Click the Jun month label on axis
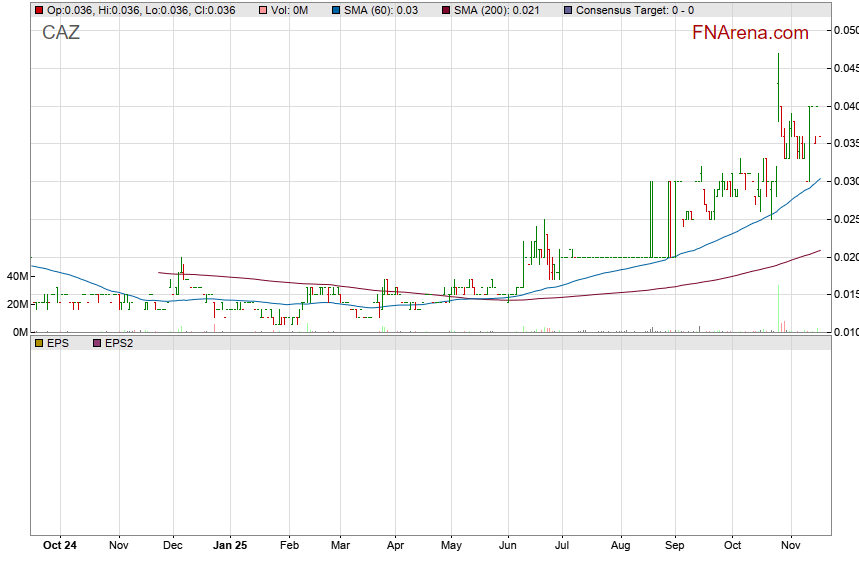The image size is (859, 566). [507, 547]
